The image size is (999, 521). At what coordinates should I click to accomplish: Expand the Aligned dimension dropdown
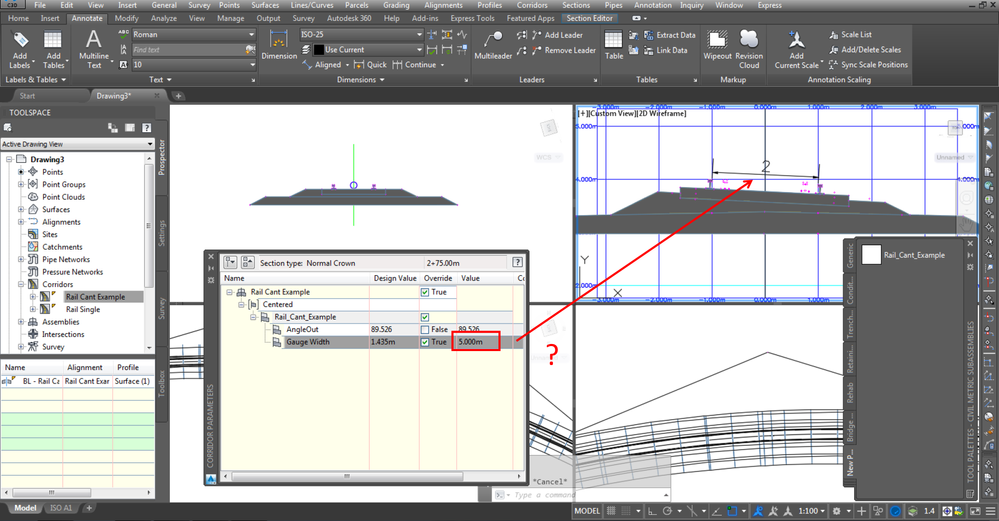347,65
